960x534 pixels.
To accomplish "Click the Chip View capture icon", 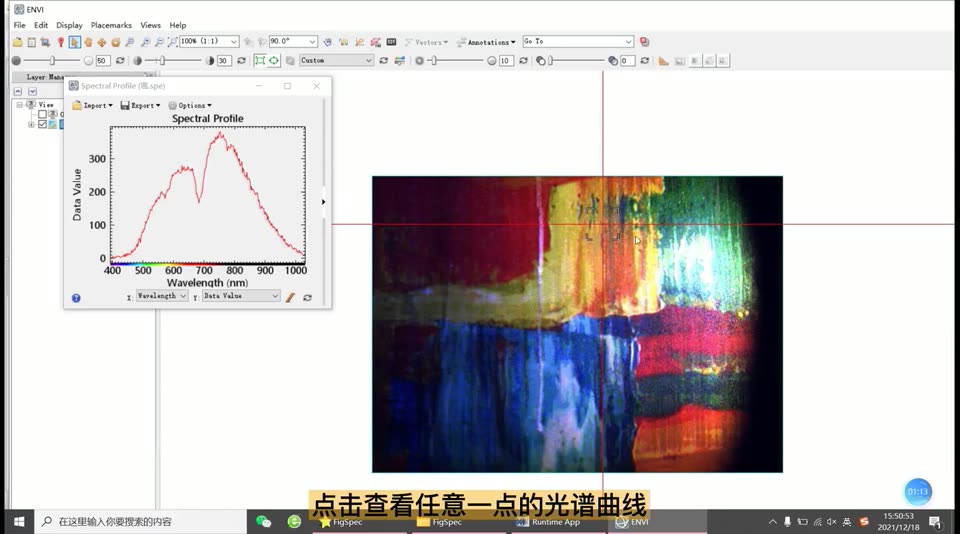I will pos(45,42).
